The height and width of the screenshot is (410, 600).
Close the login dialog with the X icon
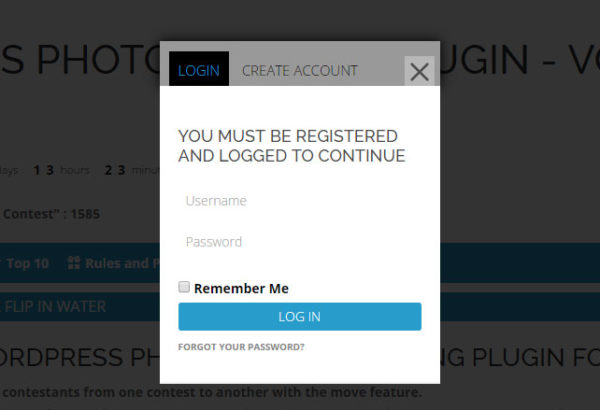420,71
